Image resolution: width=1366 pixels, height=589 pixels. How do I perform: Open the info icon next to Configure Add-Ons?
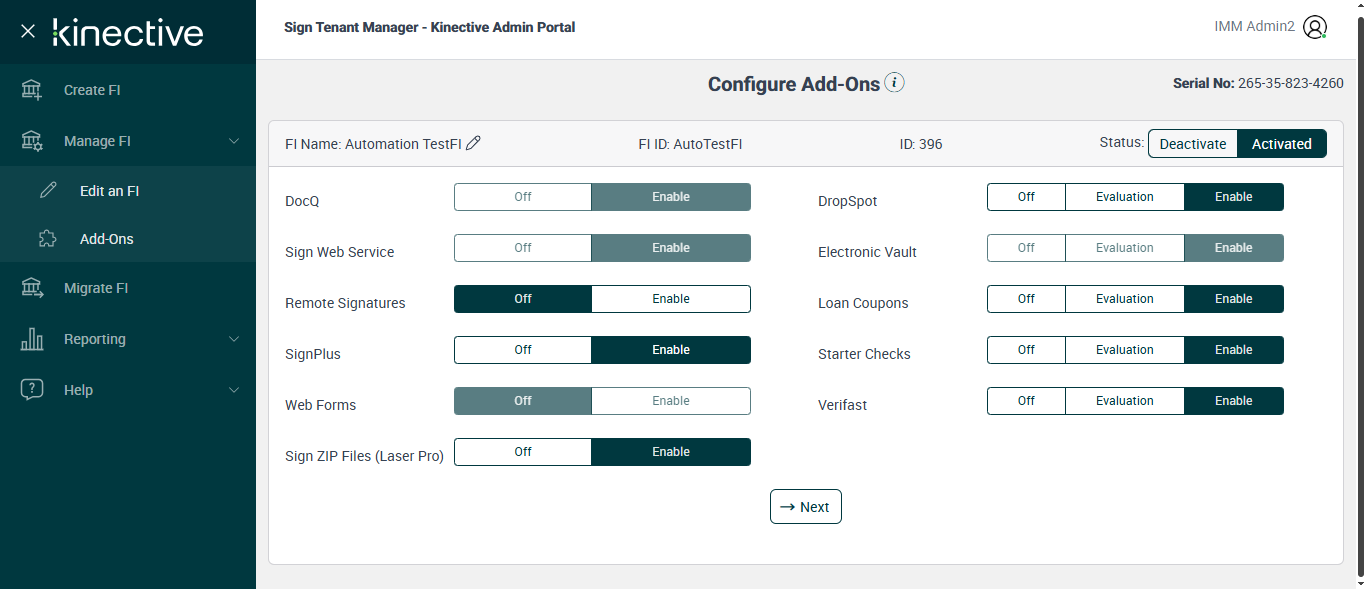point(895,83)
